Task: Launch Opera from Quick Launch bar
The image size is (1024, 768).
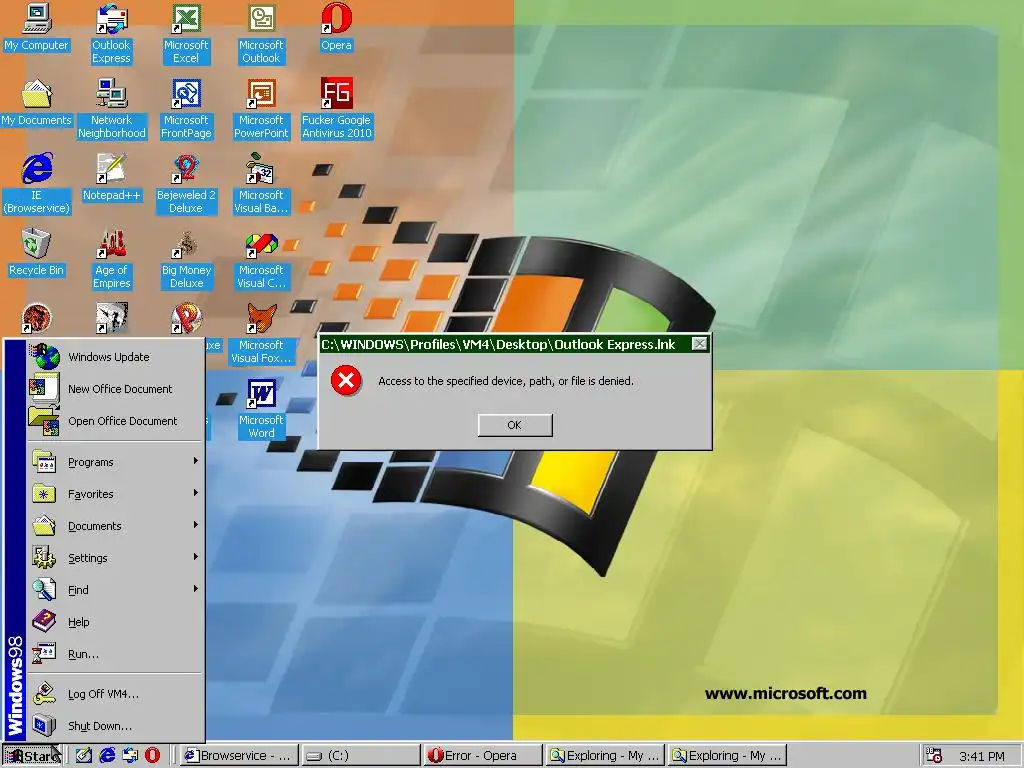Action: [x=152, y=756]
